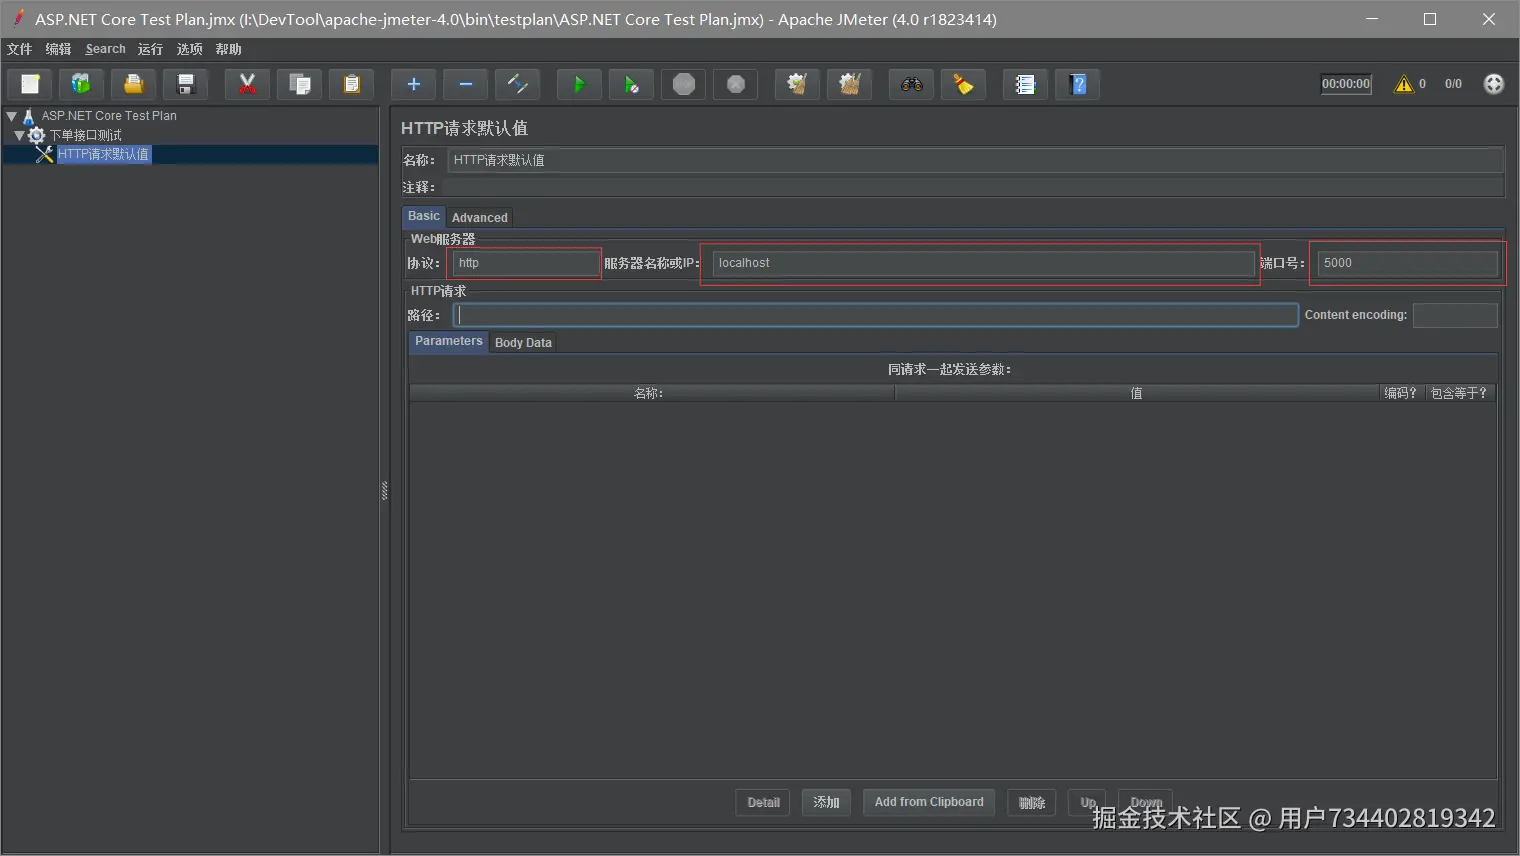Click the Clear results broom icon
Image resolution: width=1520 pixels, height=856 pixels.
[797, 85]
